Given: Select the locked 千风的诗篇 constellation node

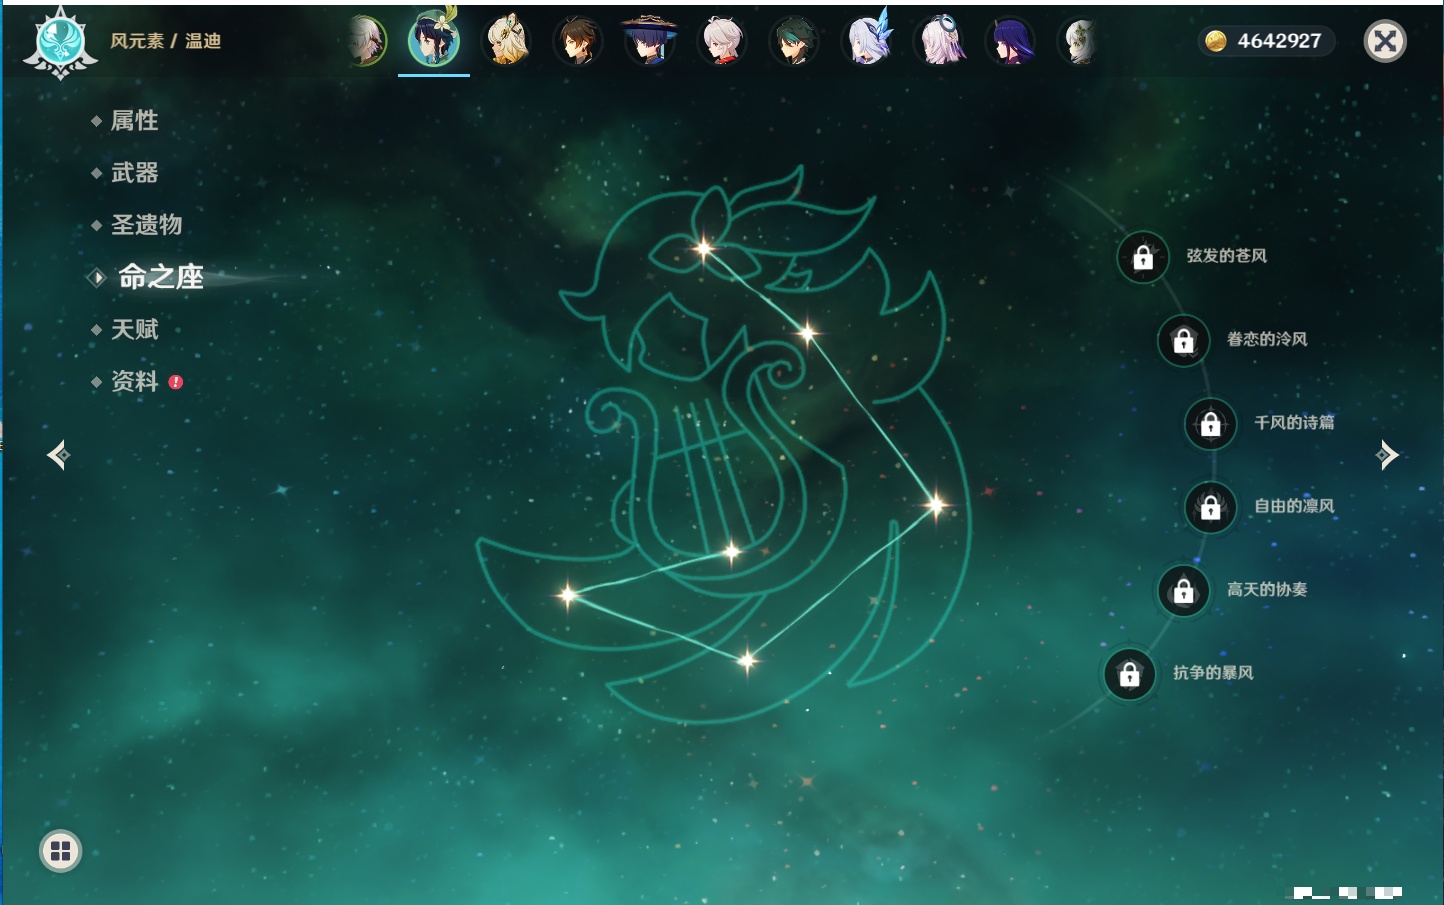Looking at the screenshot, I should 1211,424.
